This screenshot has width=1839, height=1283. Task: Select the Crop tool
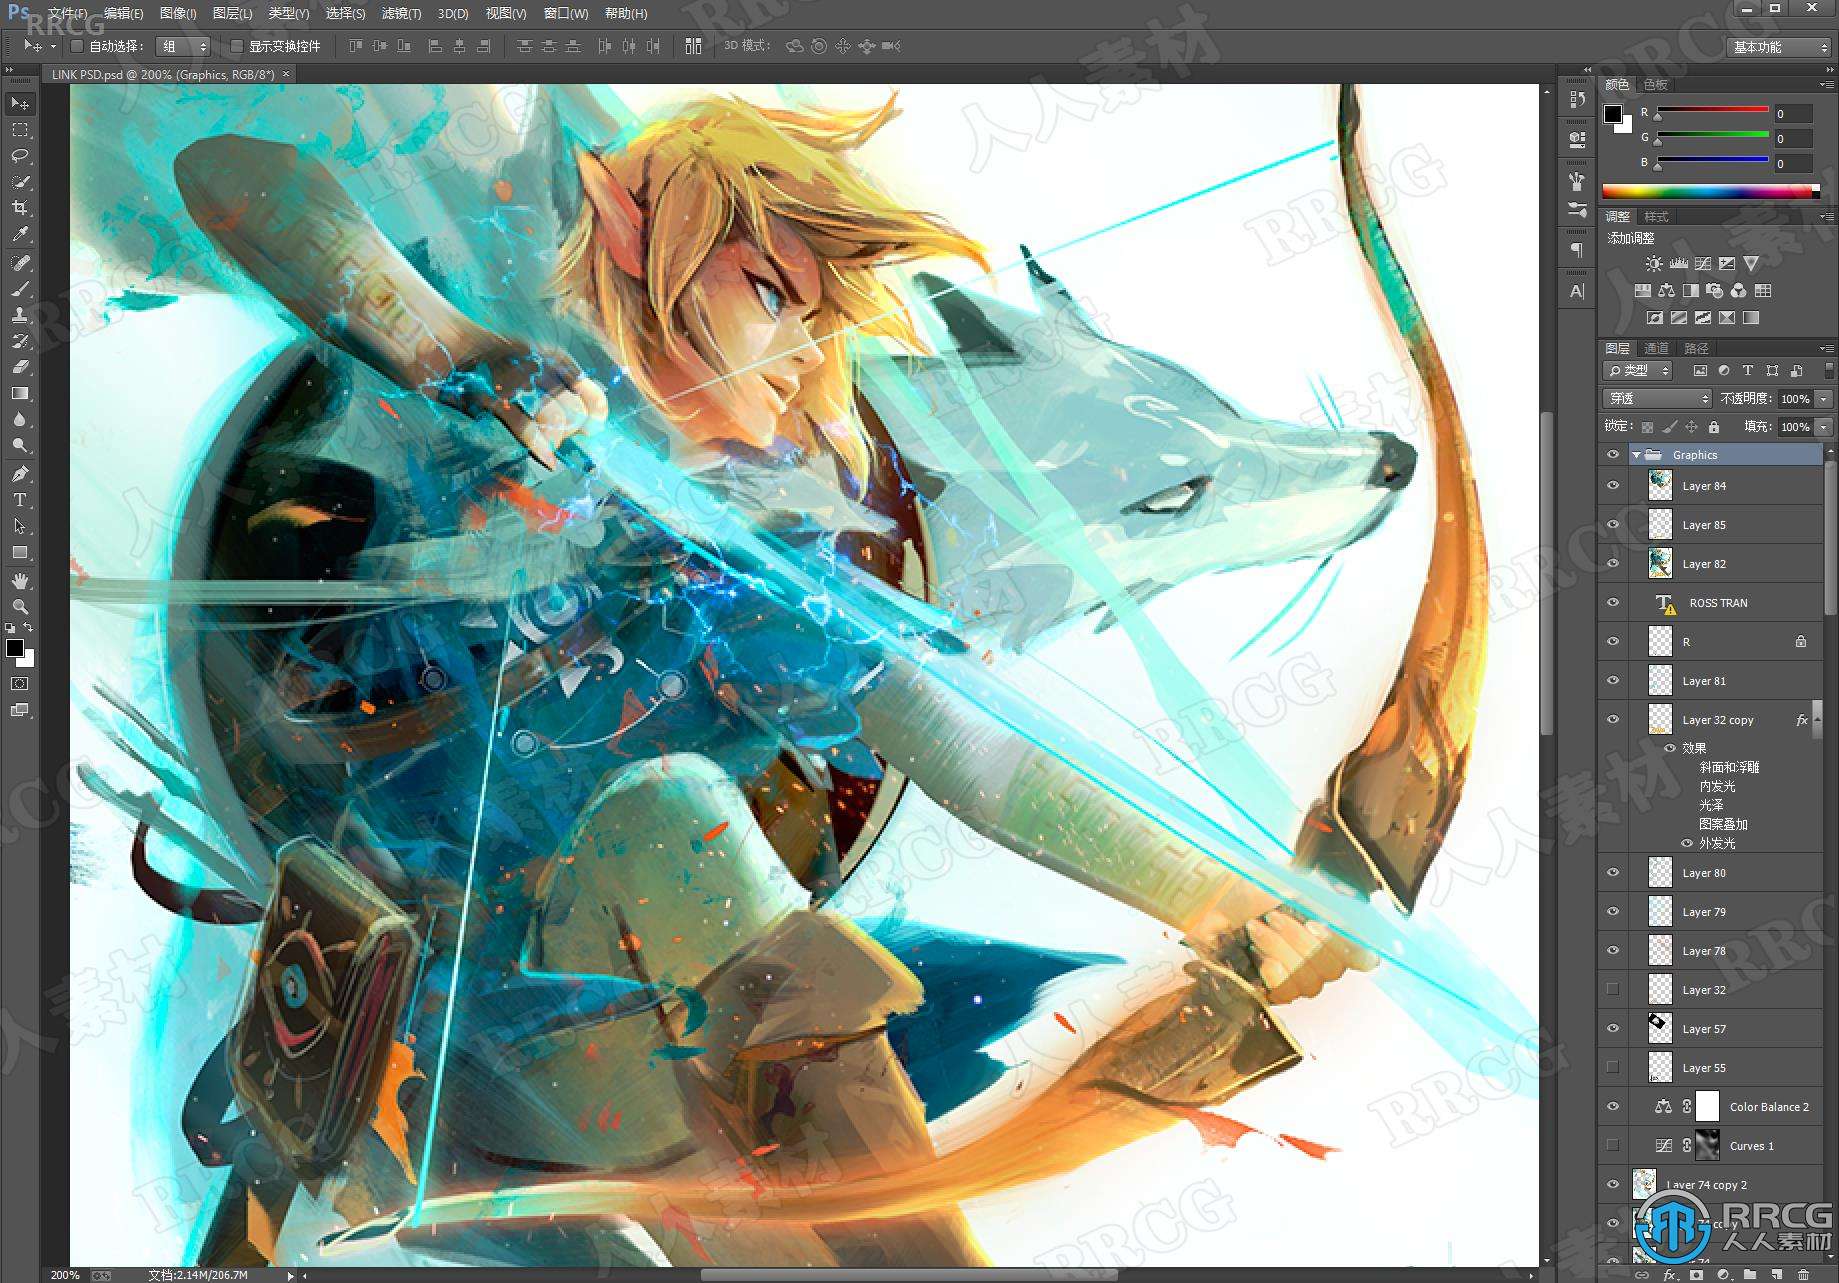pos(20,208)
